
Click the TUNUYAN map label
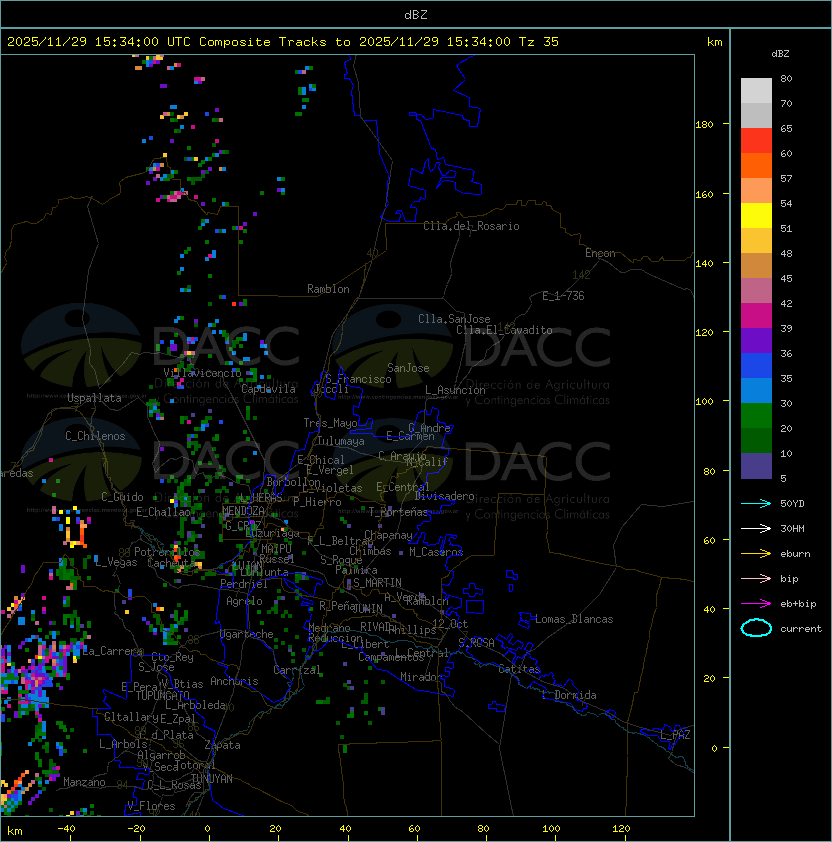(212, 779)
